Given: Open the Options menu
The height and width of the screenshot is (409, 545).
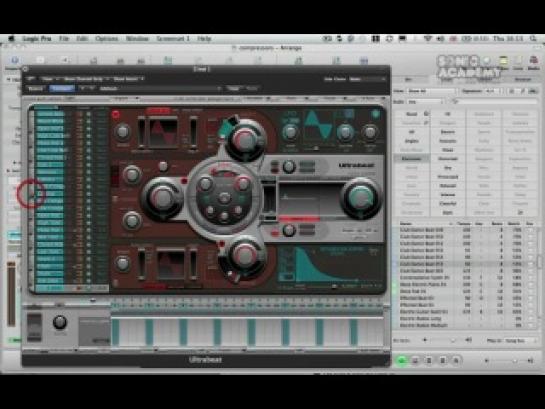Looking at the screenshot, I should 107,39.
